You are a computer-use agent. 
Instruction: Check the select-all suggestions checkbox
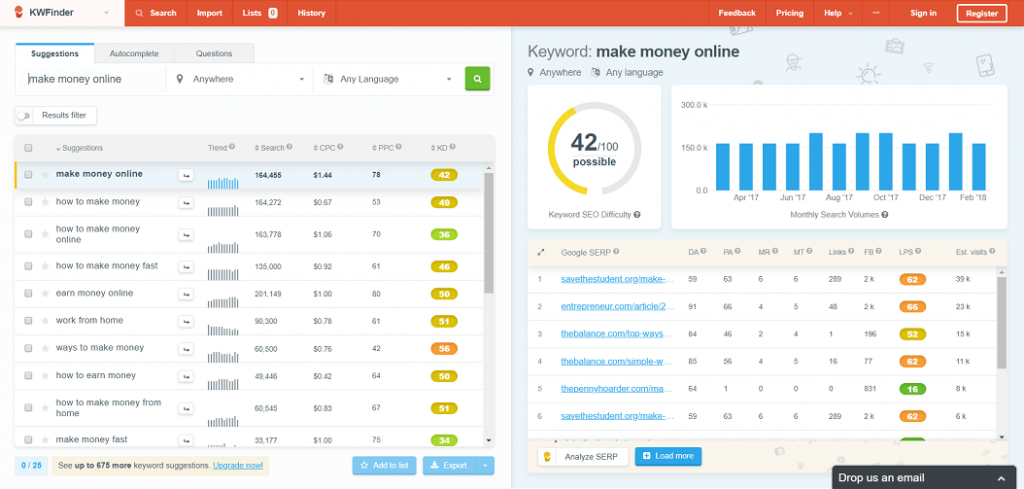tap(28, 148)
